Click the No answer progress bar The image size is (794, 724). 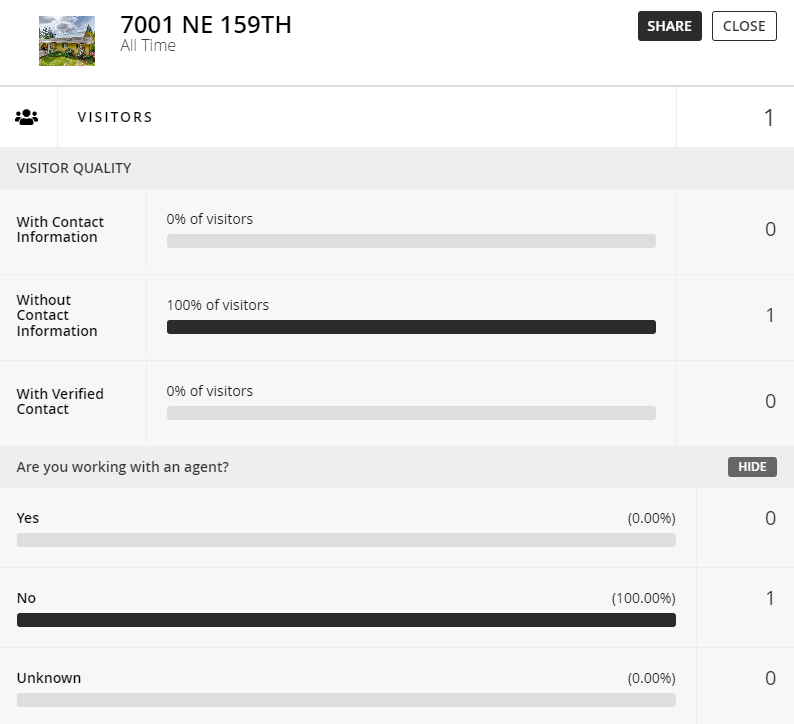(x=346, y=620)
